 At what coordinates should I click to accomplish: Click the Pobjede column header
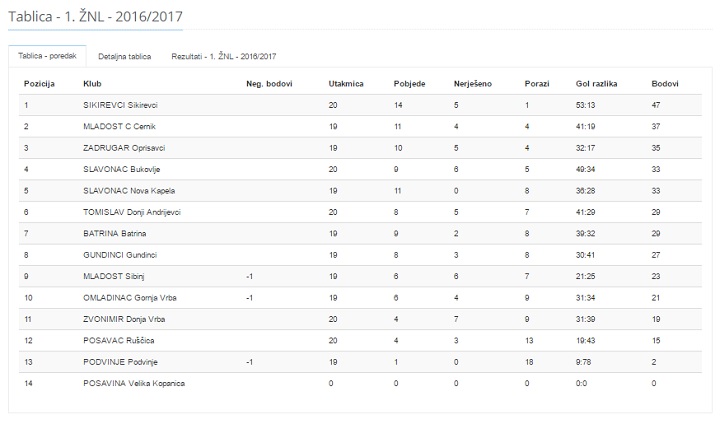(410, 83)
